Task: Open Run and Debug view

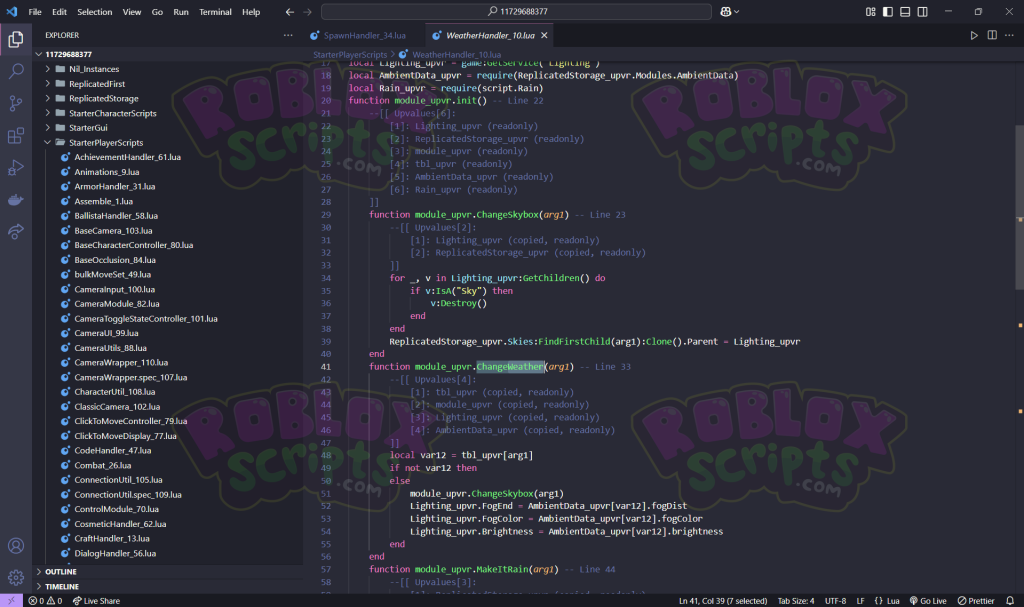Action: (16, 168)
